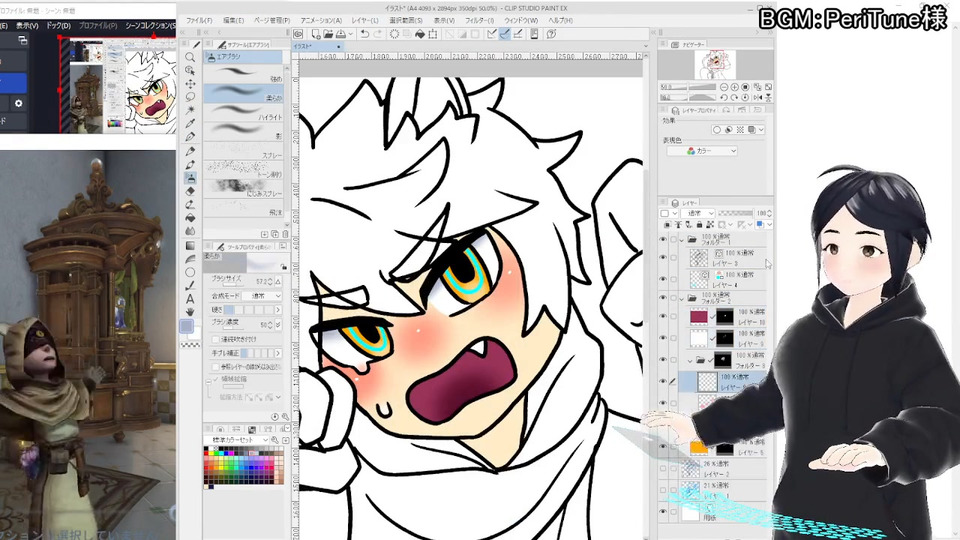Image resolution: width=960 pixels, height=540 pixels.
Task: Click the wrench sub tool detail icon
Action: (x=285, y=417)
